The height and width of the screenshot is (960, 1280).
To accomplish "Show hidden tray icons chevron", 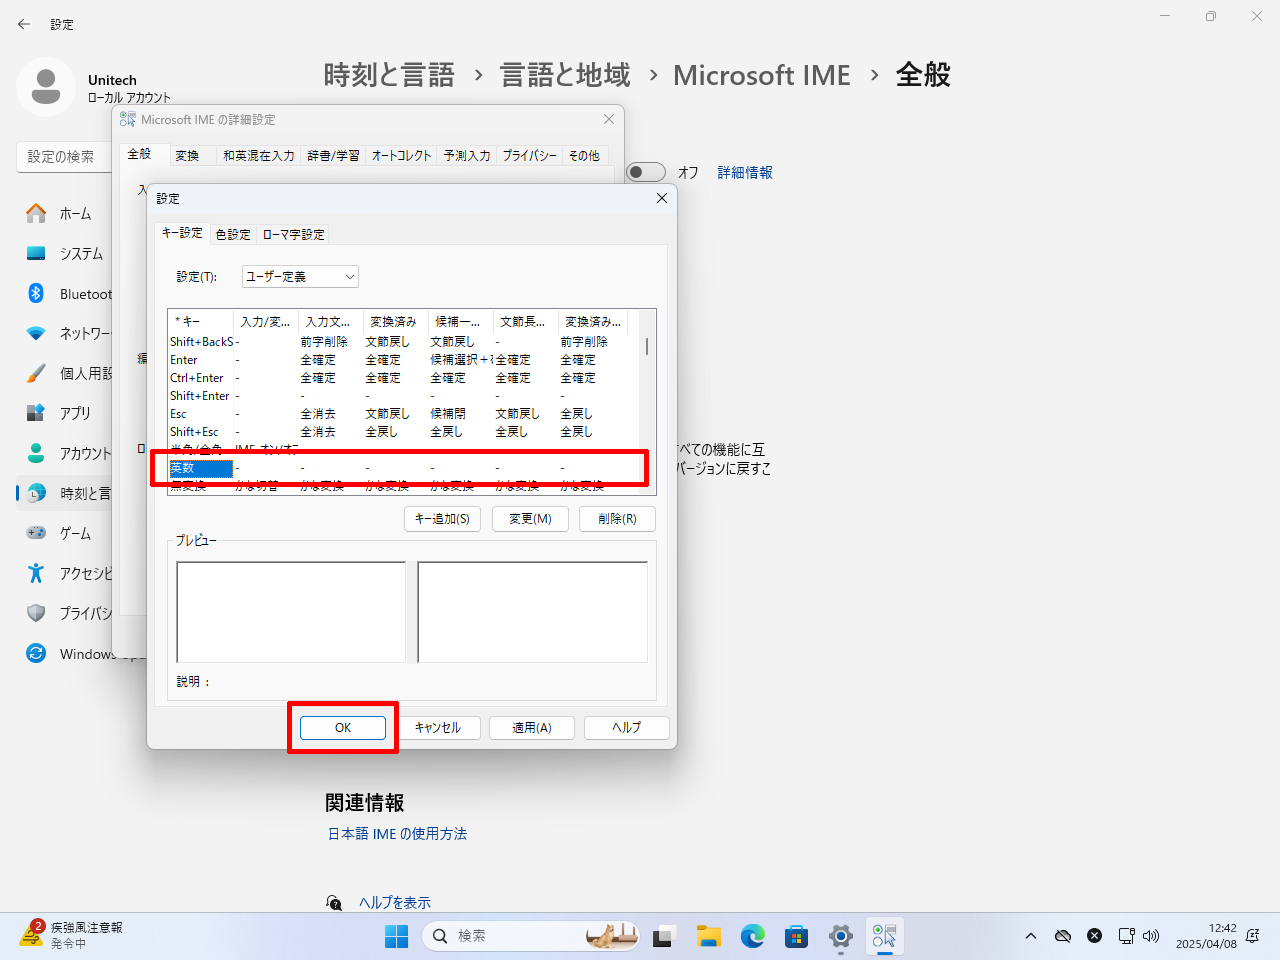I will pyautogui.click(x=1031, y=936).
